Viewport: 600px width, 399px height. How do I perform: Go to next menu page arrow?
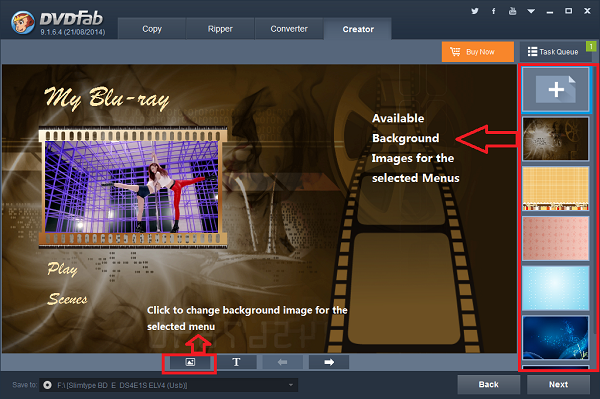tap(329, 362)
